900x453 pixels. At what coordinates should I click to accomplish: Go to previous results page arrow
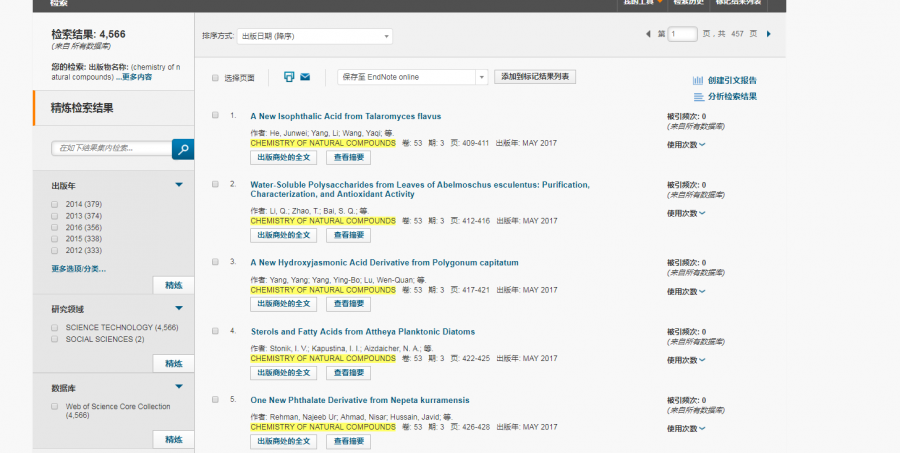648,34
